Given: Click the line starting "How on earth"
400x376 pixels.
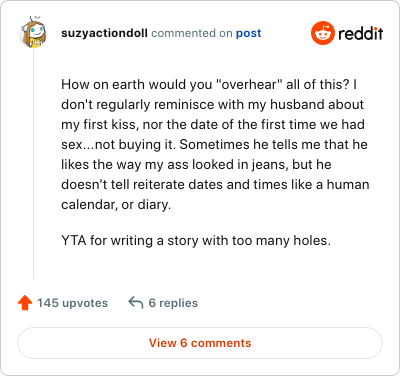Looking at the screenshot, I should pos(209,85).
